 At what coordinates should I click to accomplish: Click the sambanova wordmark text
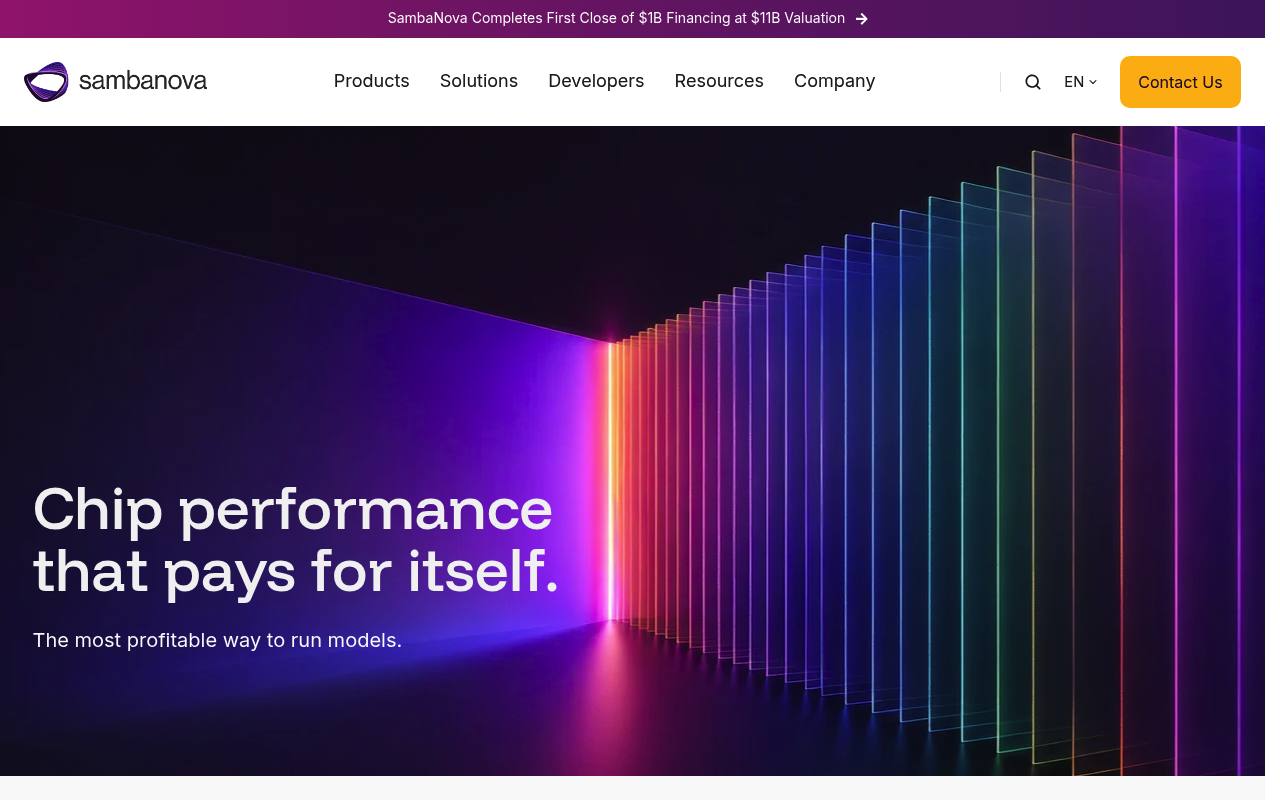(x=143, y=81)
